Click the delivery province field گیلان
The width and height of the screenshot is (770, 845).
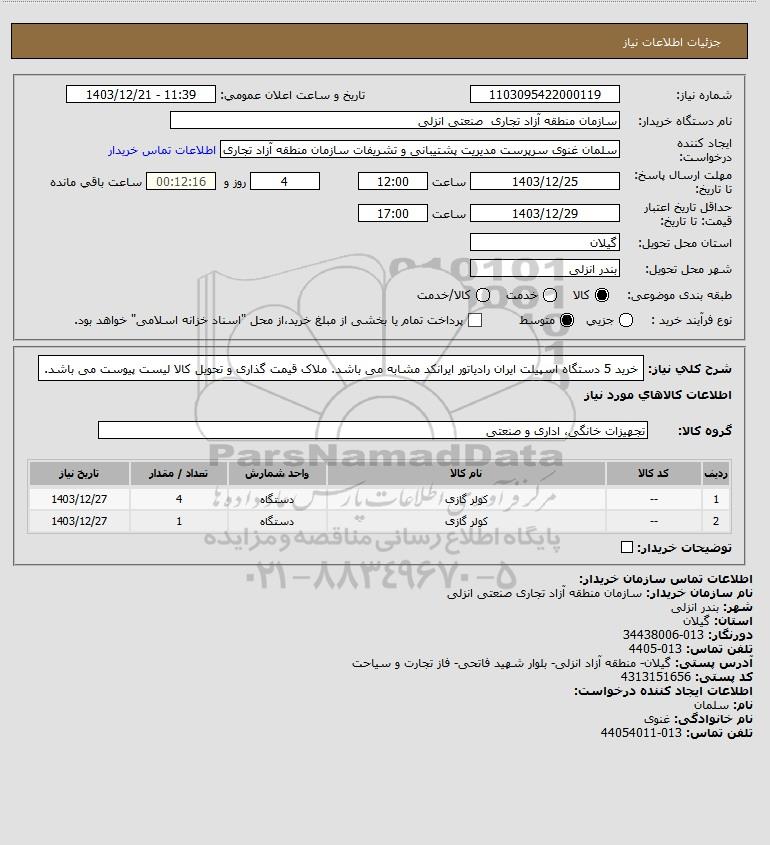[x=545, y=243]
